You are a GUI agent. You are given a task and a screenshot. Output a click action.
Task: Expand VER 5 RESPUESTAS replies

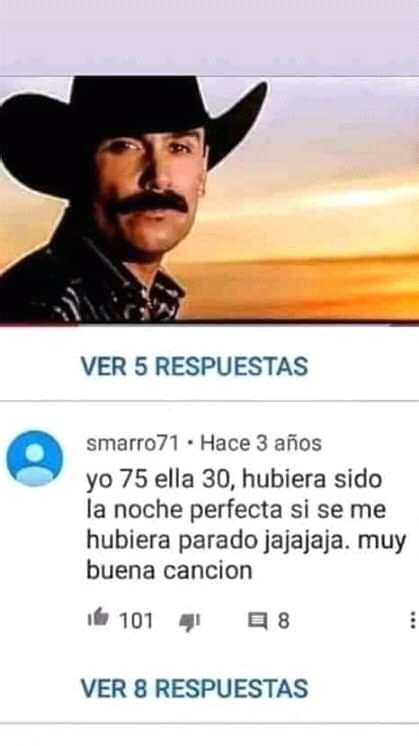click(195, 366)
